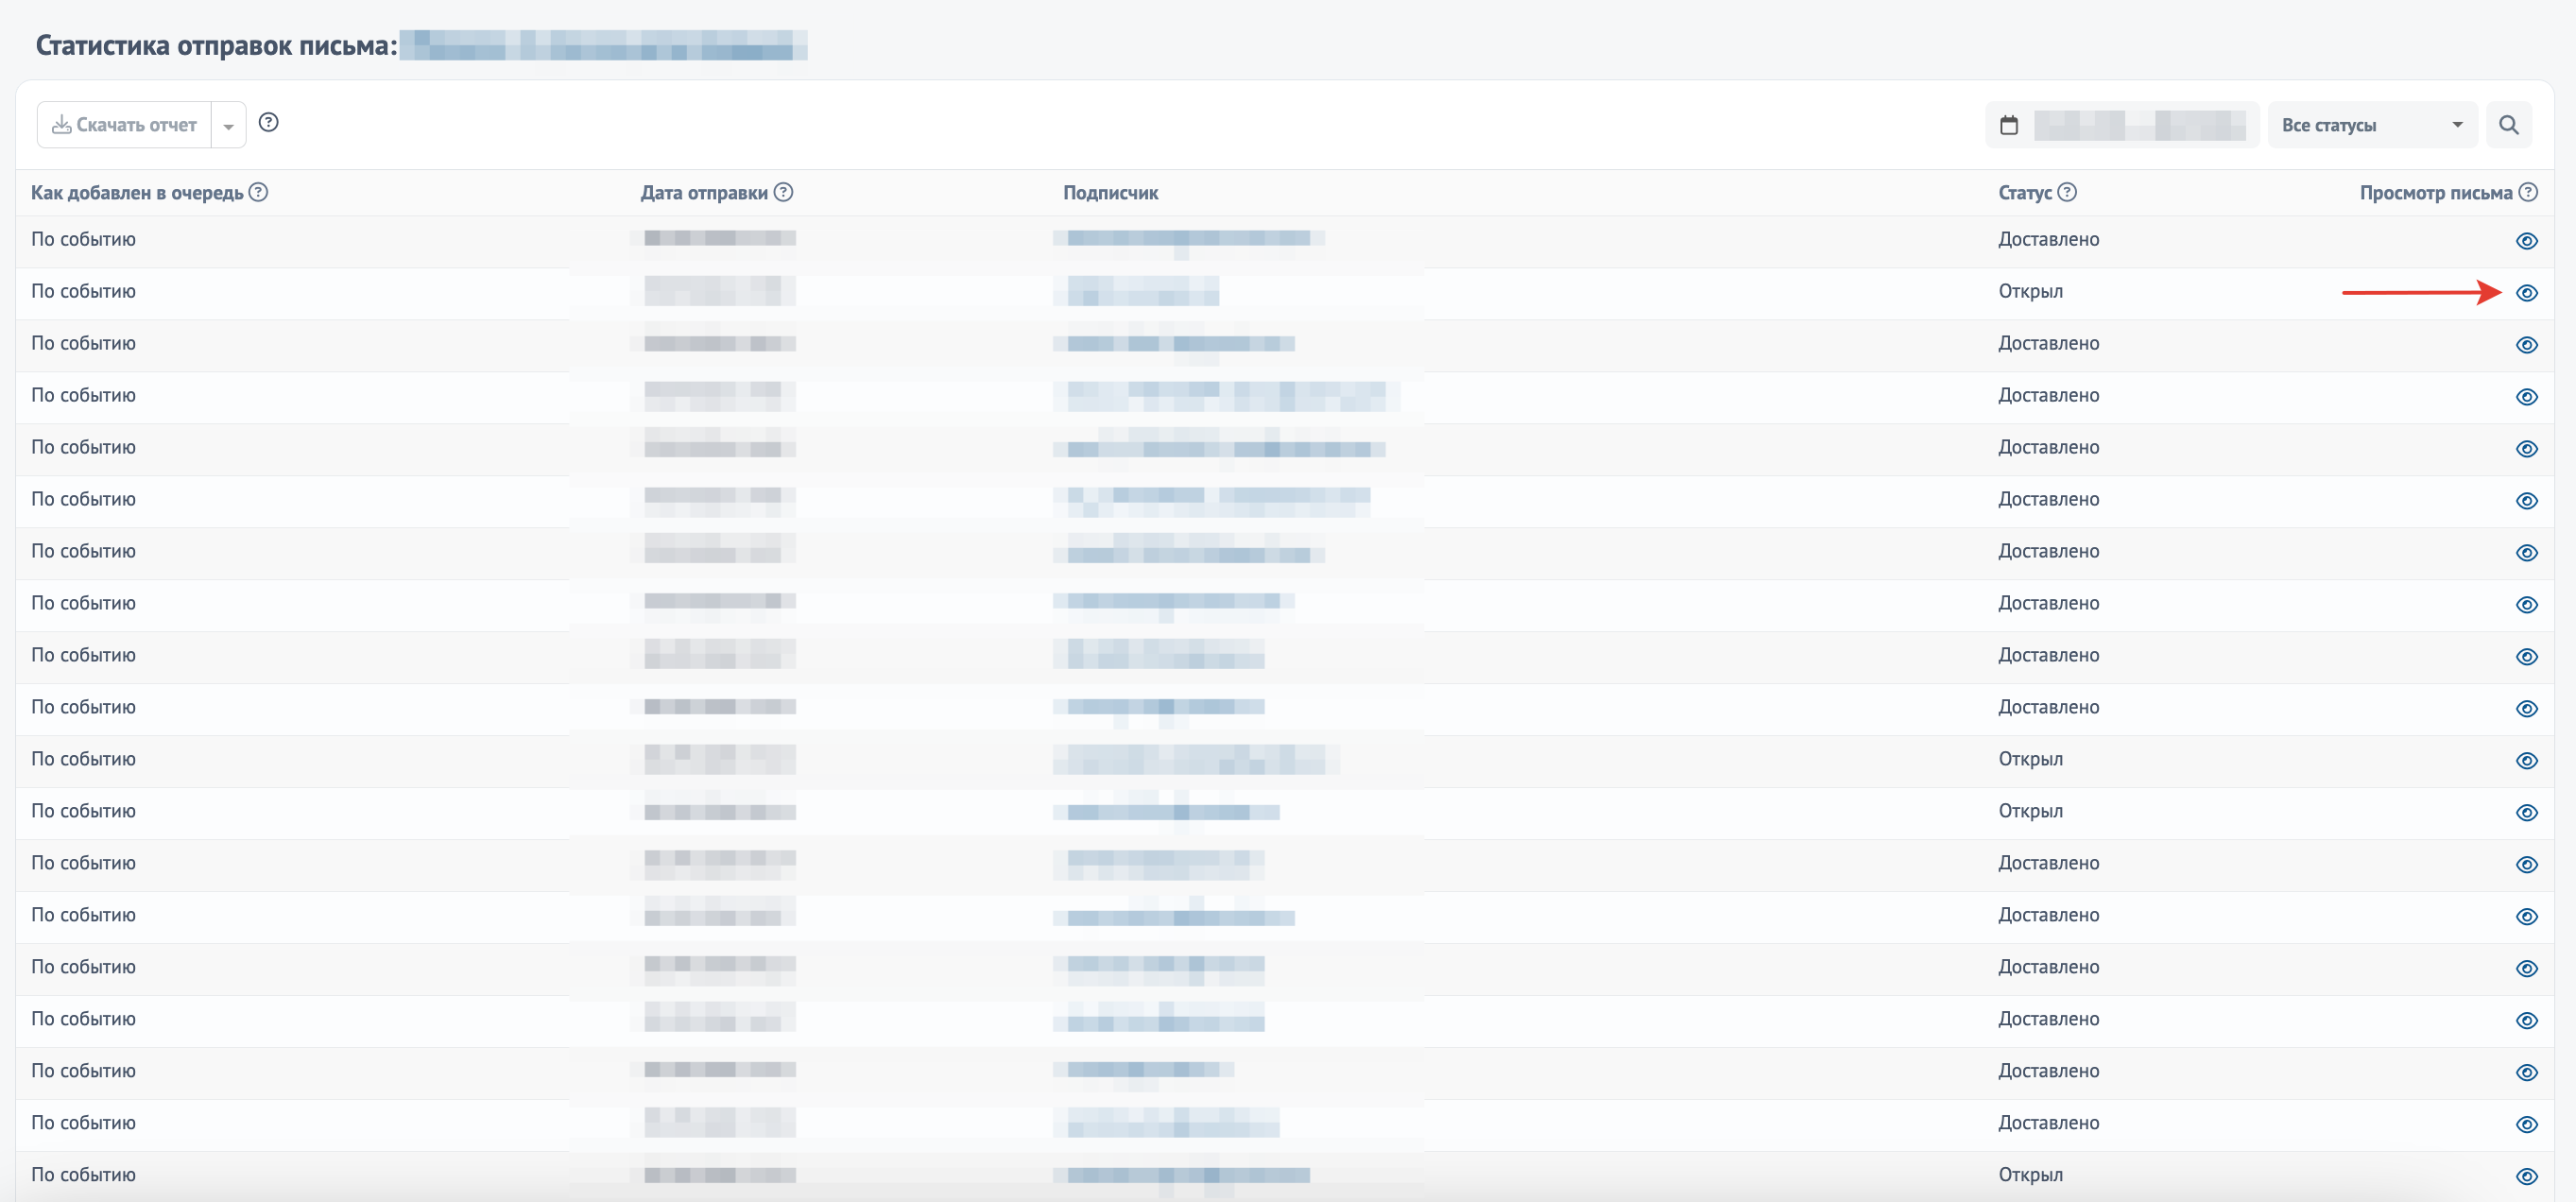Click the calendar icon in the date filter
Screen dimensions: 2576x1202
tap(2009, 125)
